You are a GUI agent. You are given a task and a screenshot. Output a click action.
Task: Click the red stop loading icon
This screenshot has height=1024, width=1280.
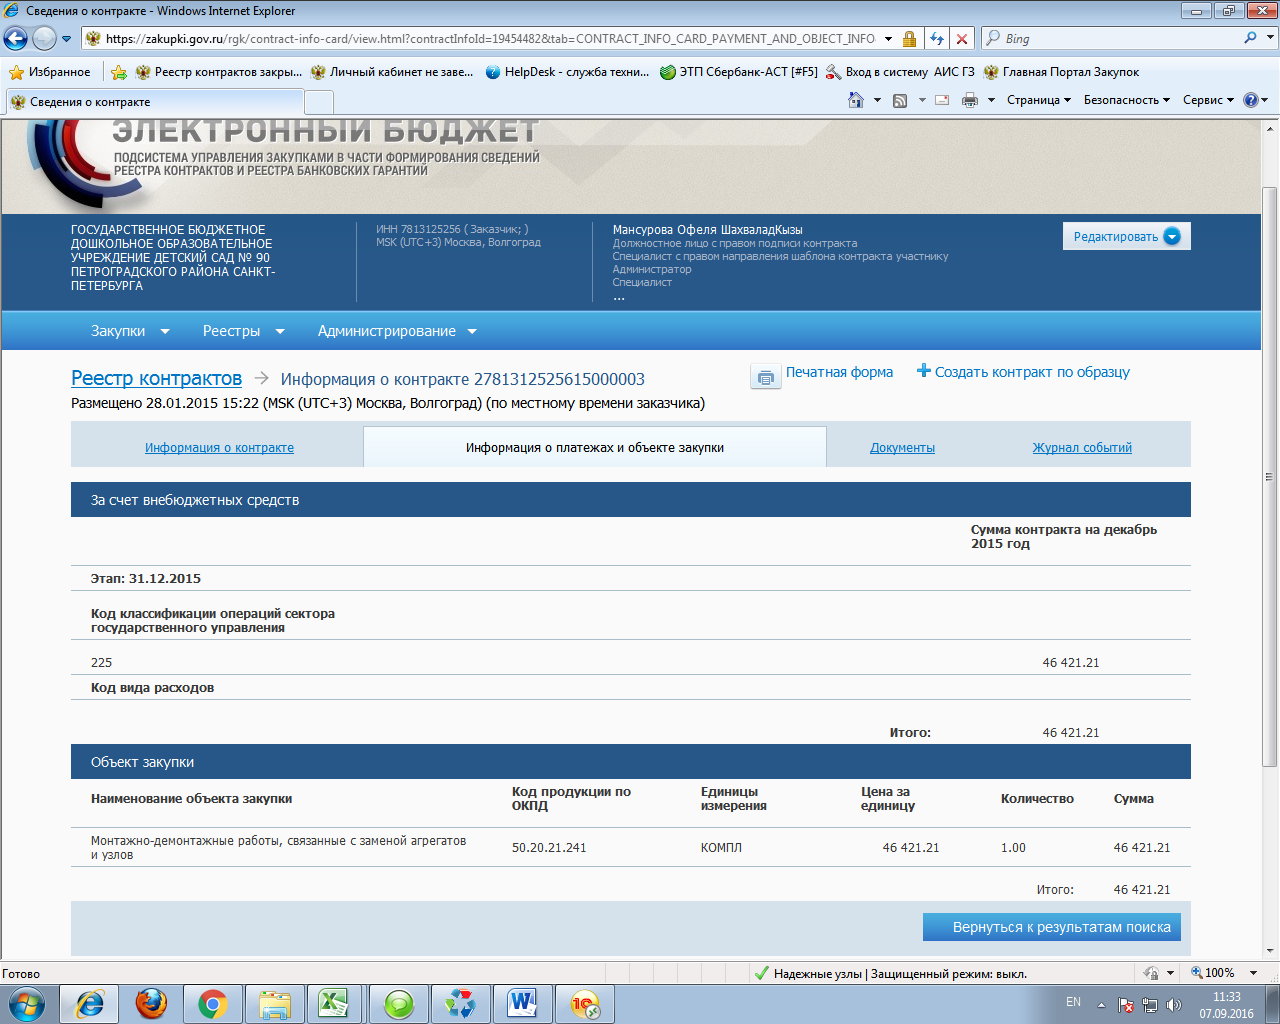[x=962, y=39]
